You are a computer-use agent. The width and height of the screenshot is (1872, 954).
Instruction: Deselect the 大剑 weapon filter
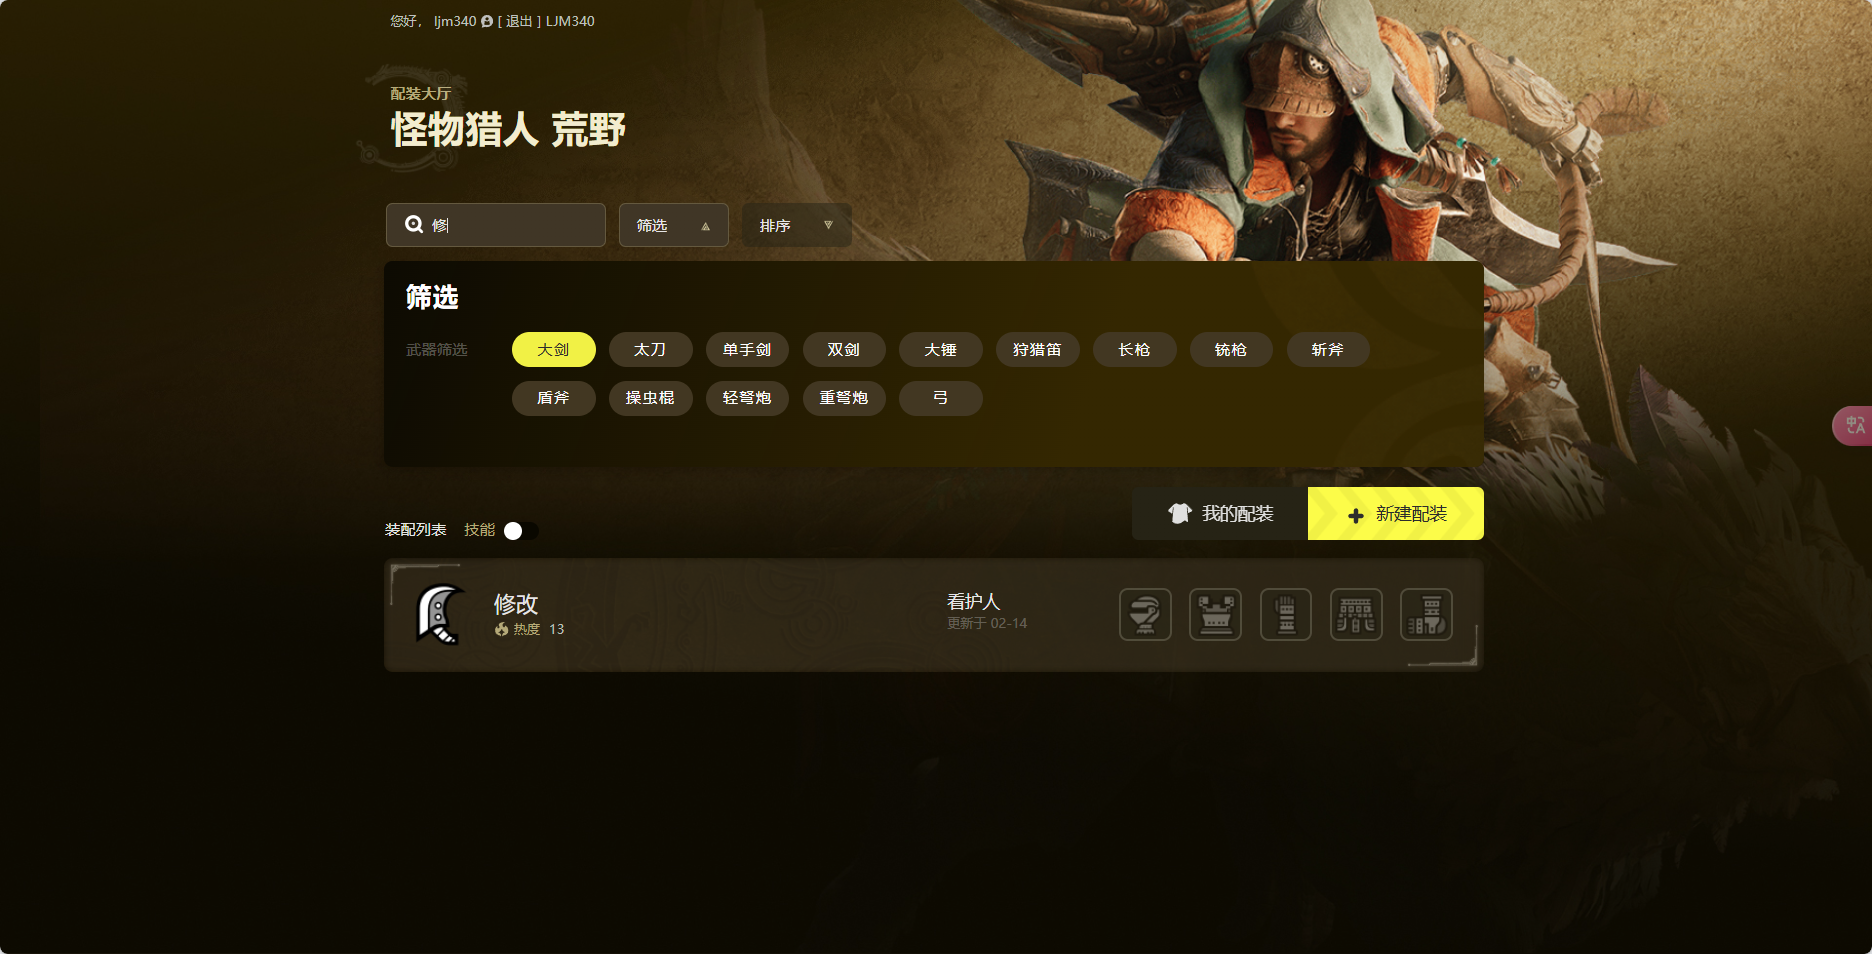click(553, 350)
